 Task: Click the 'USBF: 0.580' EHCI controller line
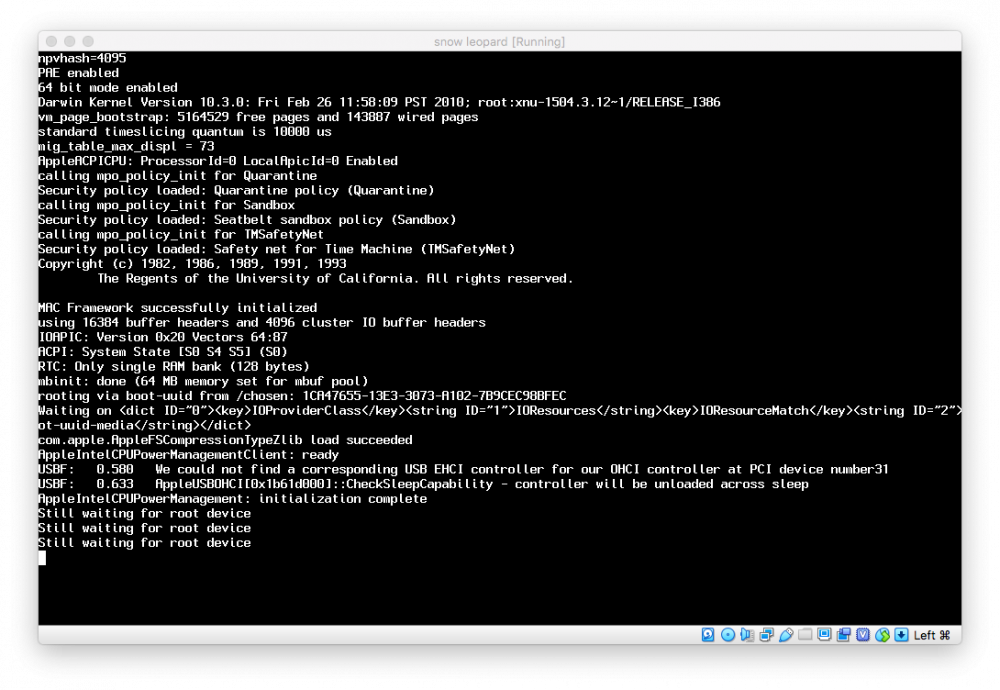pos(463,469)
